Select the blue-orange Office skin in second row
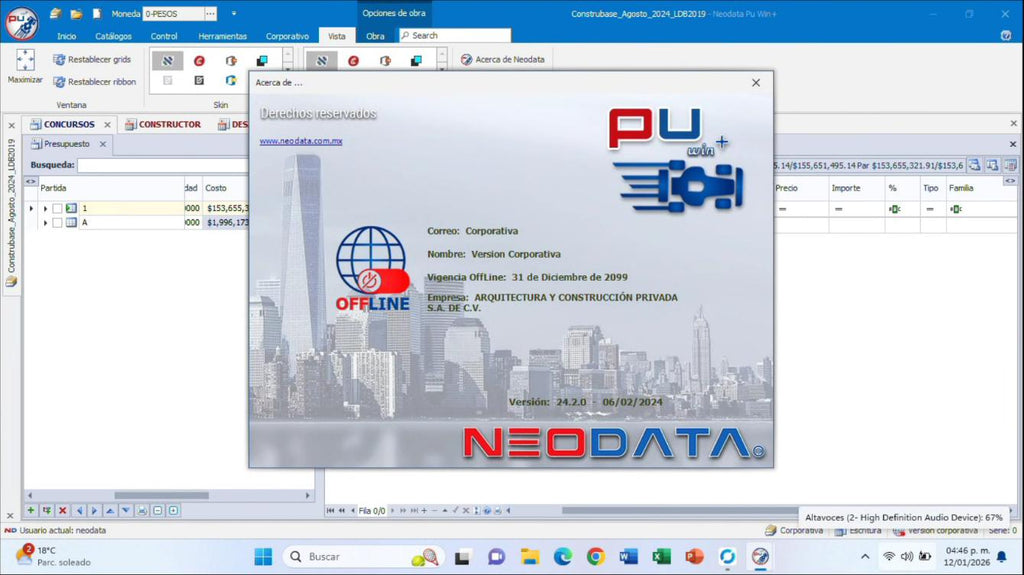This screenshot has height=575, width=1024. 231,80
